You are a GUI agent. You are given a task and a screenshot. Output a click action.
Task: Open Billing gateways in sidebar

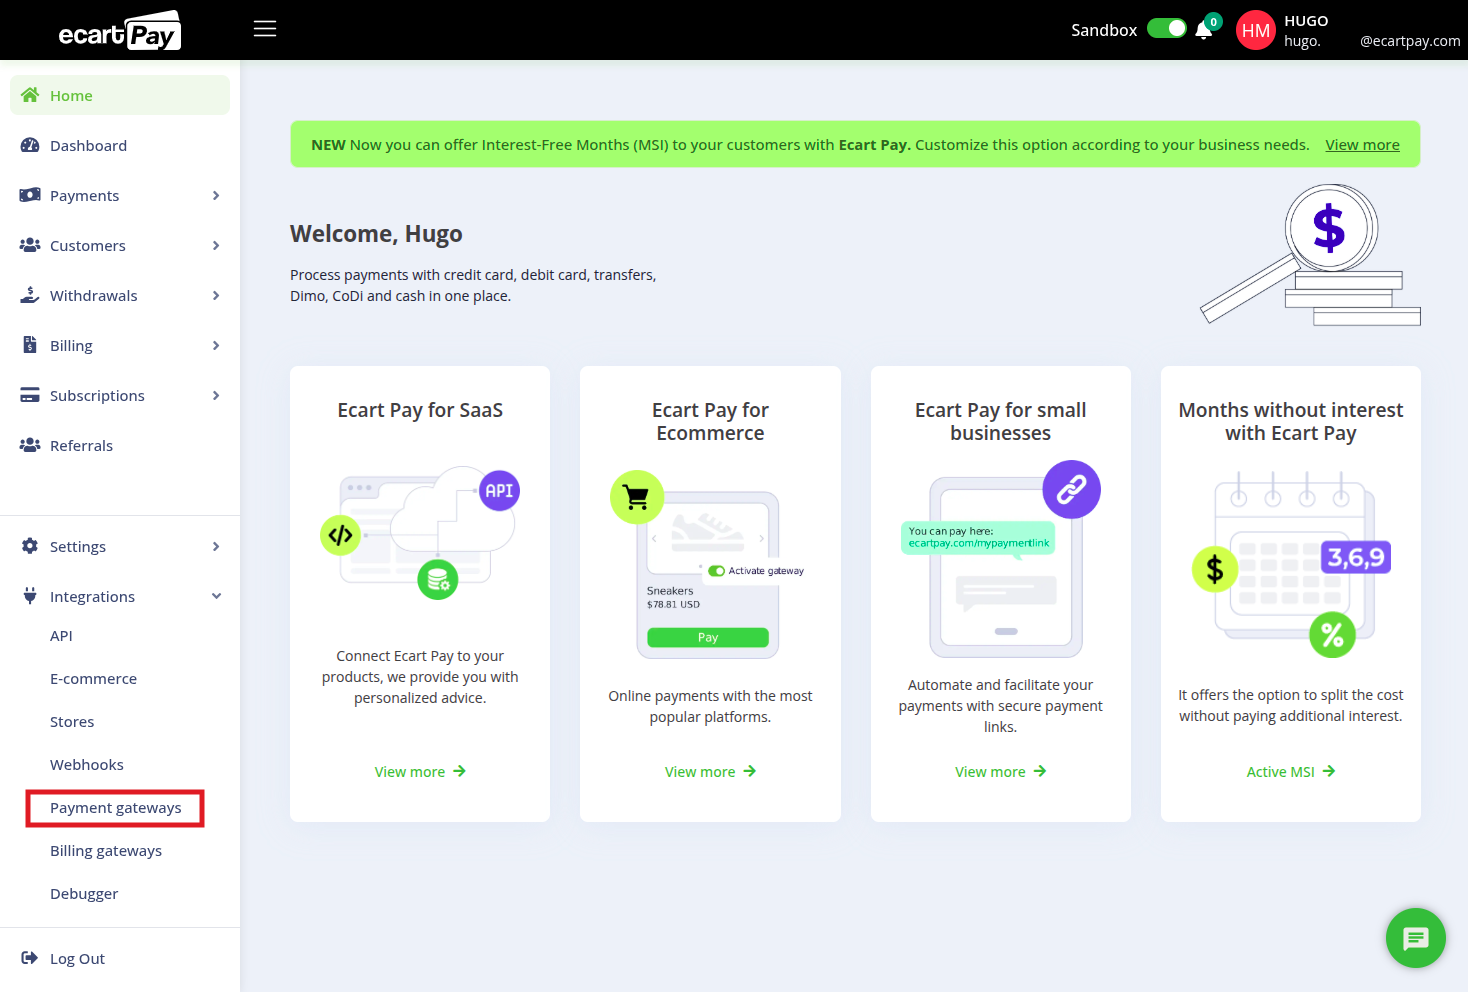[106, 851]
